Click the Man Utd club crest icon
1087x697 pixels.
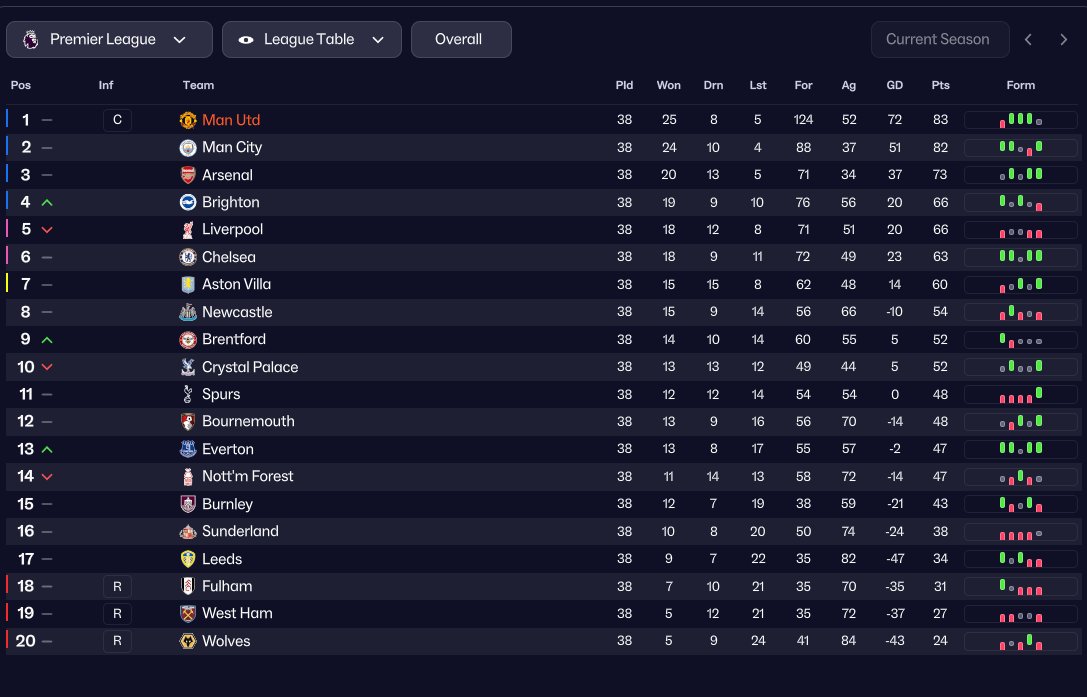[x=188, y=120]
